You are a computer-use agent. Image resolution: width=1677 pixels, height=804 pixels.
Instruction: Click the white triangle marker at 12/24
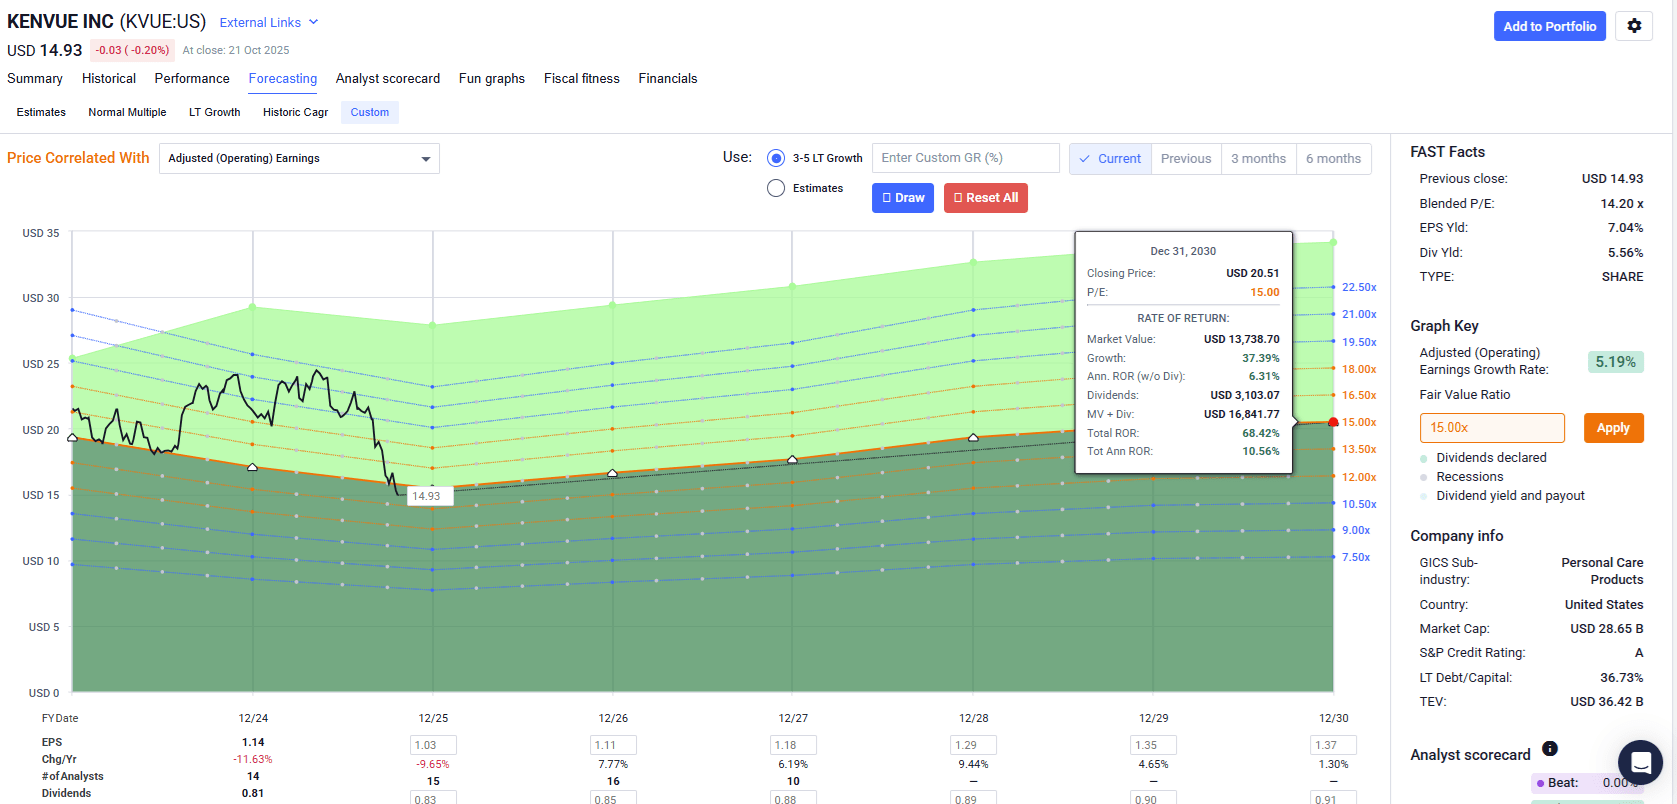click(x=252, y=467)
